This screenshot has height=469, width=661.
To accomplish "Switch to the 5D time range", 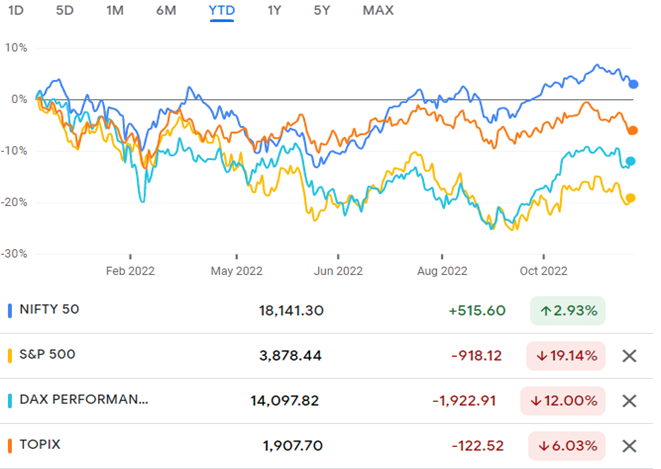I will tap(64, 10).
